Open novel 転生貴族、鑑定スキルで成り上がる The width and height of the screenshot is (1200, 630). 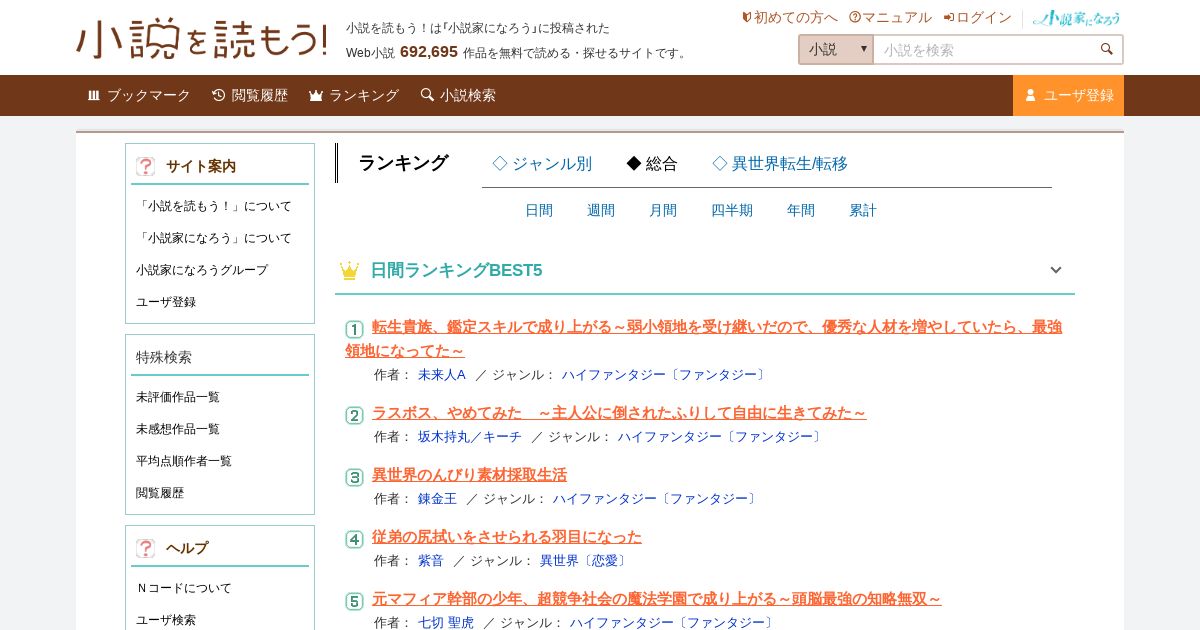[704, 339]
